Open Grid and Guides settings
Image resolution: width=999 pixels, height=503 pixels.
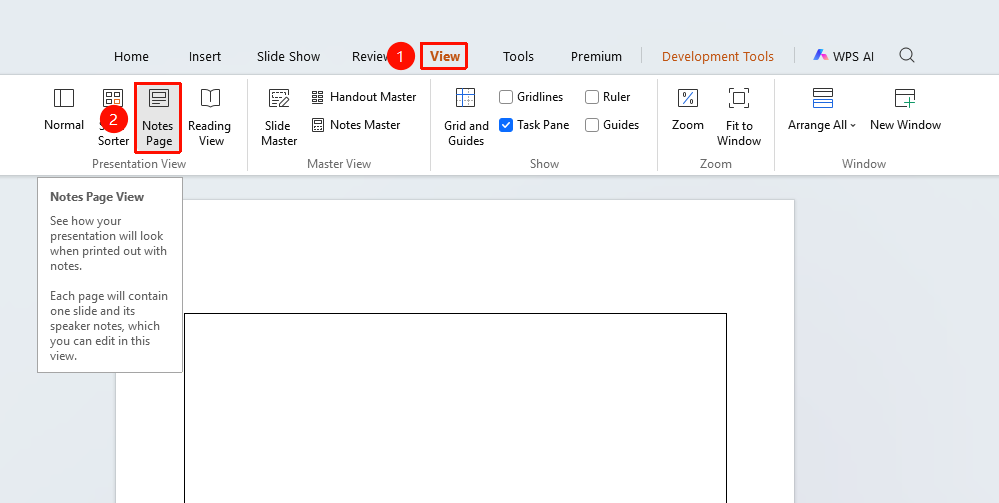tap(466, 117)
